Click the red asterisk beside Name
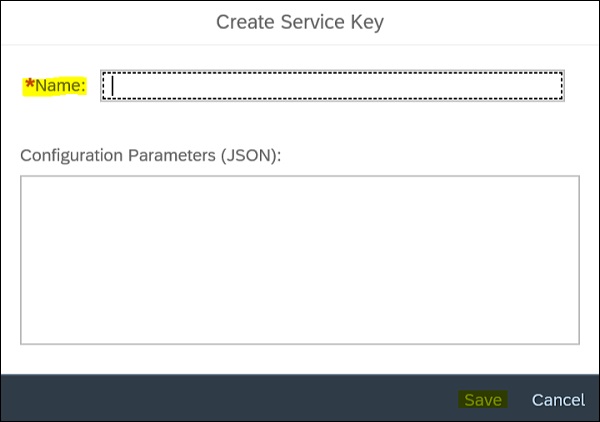This screenshot has width=600, height=422. [x=29, y=86]
